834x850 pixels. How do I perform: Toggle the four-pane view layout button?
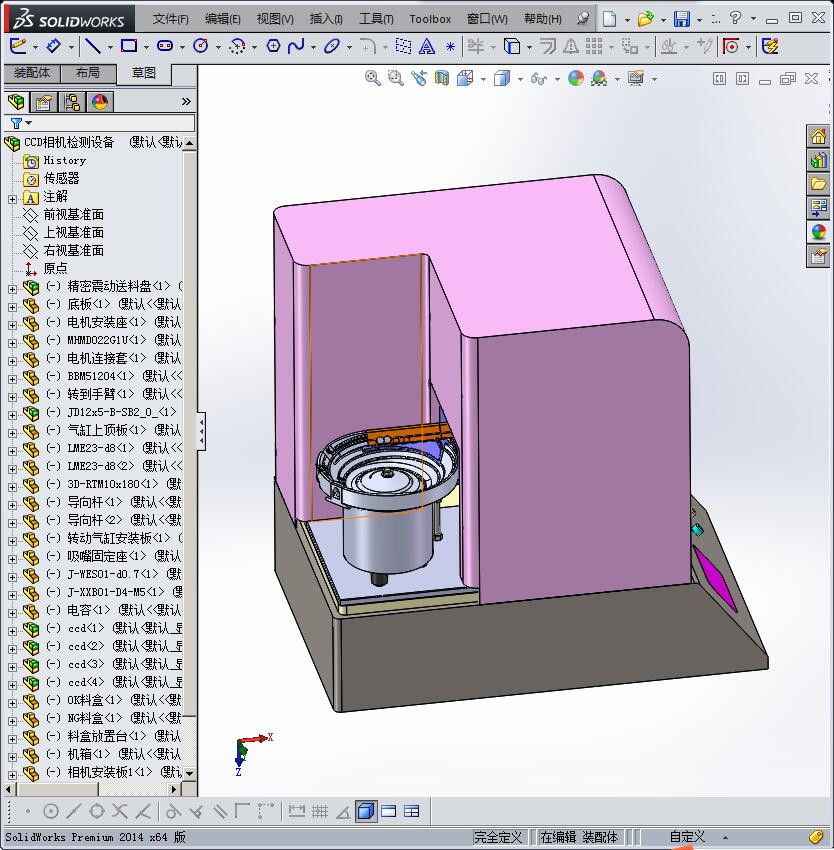click(x=412, y=811)
